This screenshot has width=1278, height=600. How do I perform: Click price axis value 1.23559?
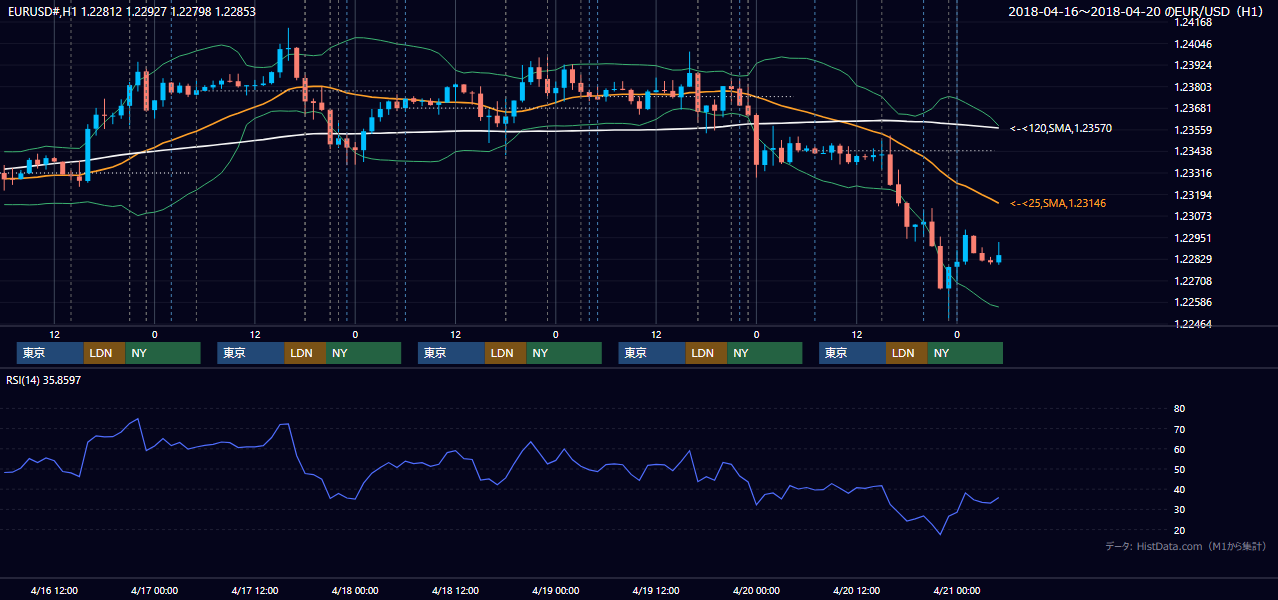1193,130
